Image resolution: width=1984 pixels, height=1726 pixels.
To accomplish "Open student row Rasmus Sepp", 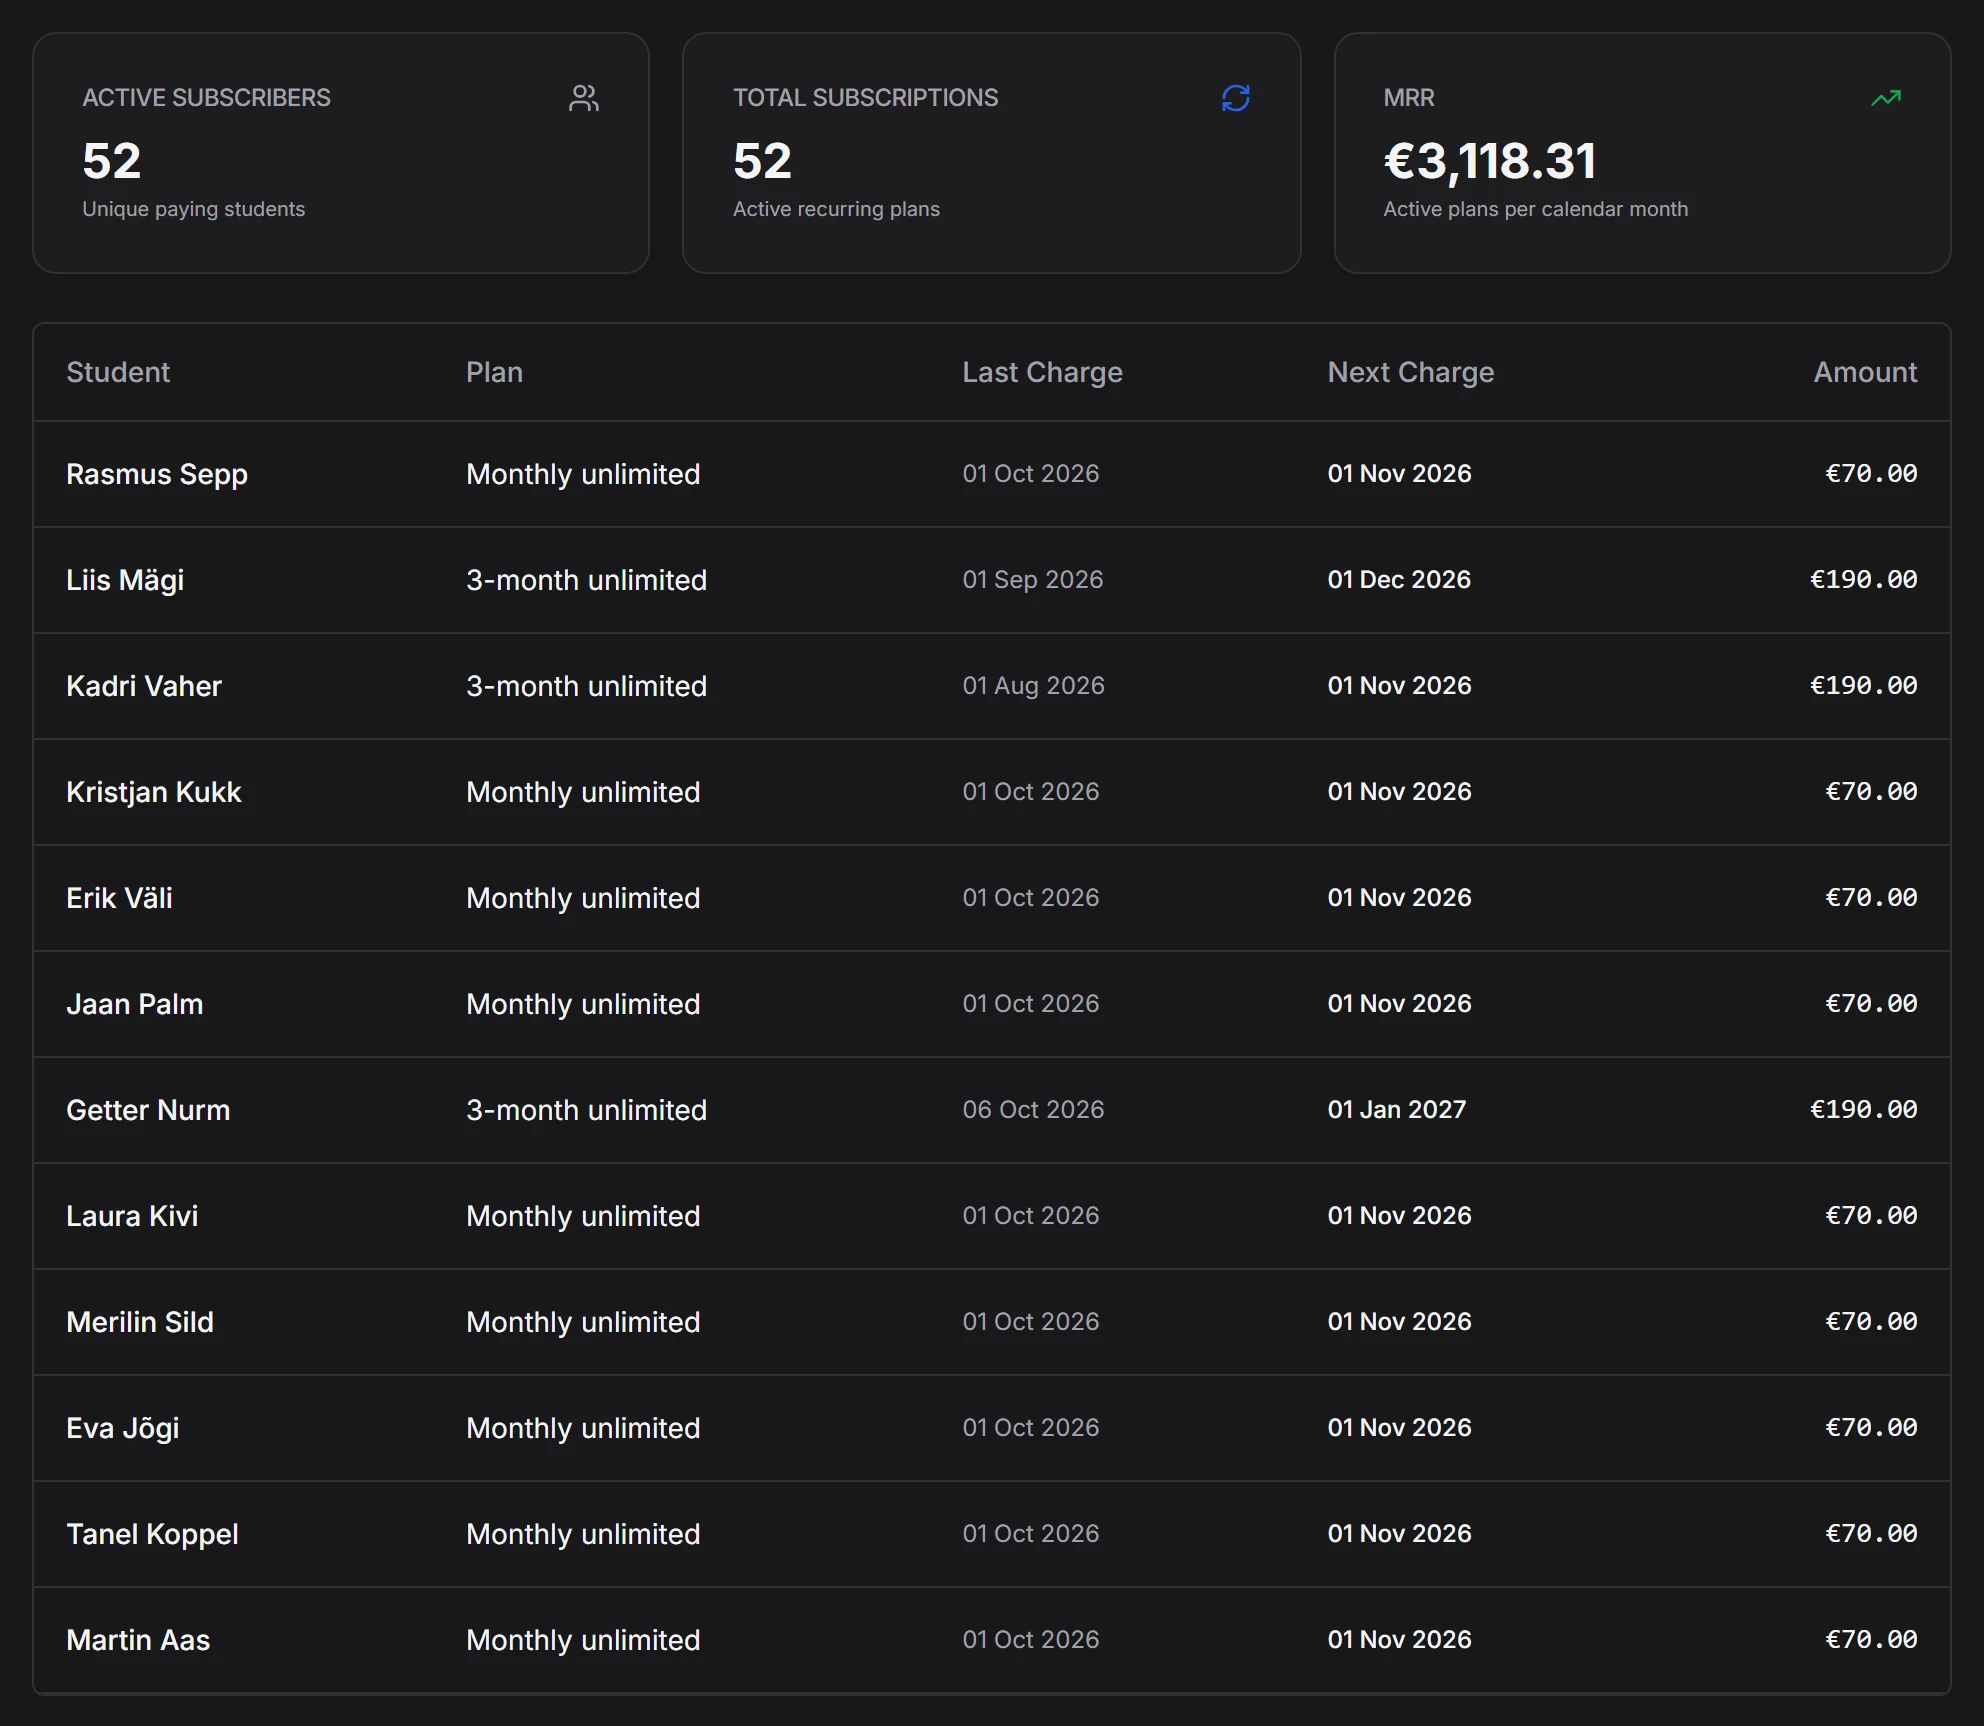I will point(992,474).
